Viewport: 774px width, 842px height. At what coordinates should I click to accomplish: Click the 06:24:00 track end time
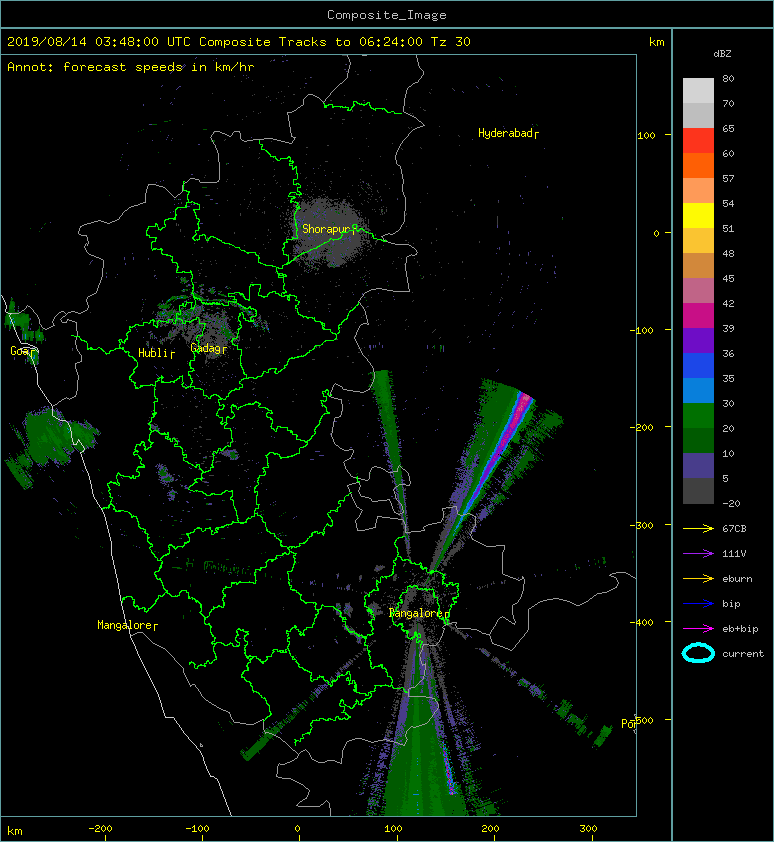tap(390, 42)
